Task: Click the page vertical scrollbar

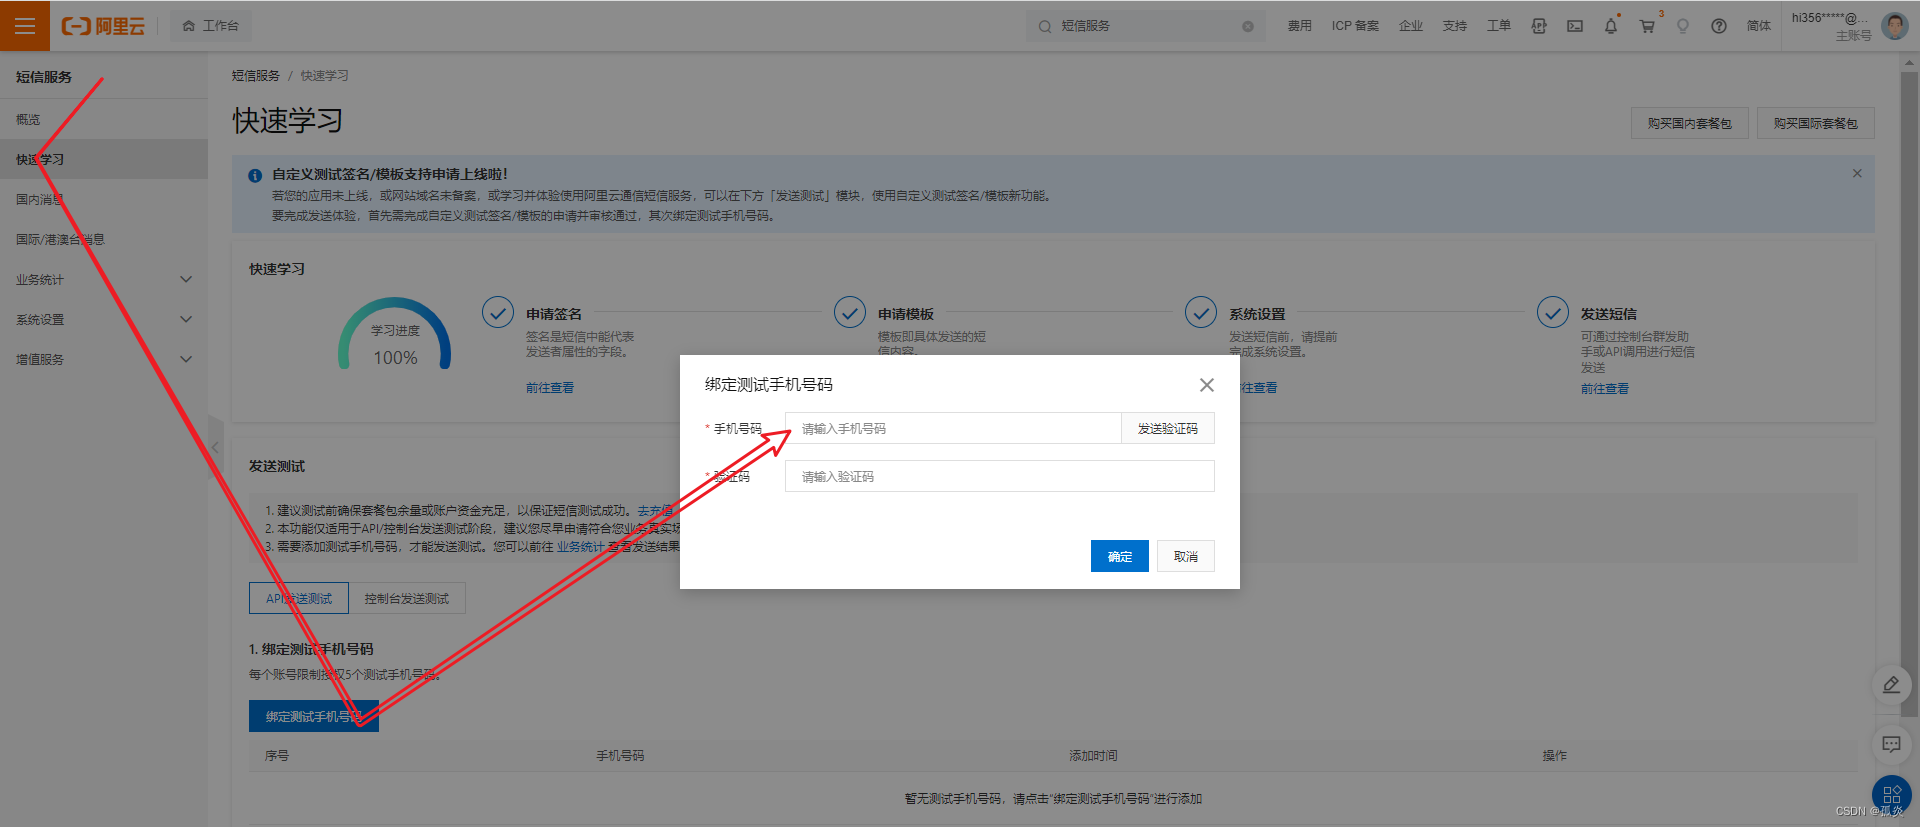Action: click(1909, 394)
